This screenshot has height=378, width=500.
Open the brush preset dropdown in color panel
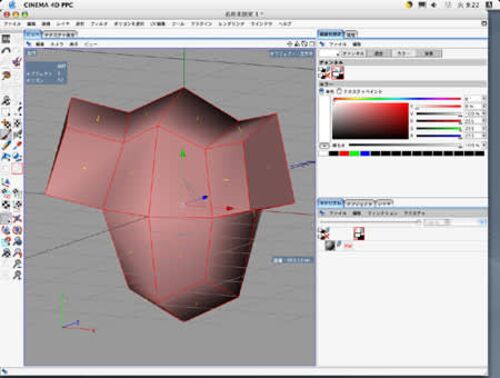click(x=329, y=54)
